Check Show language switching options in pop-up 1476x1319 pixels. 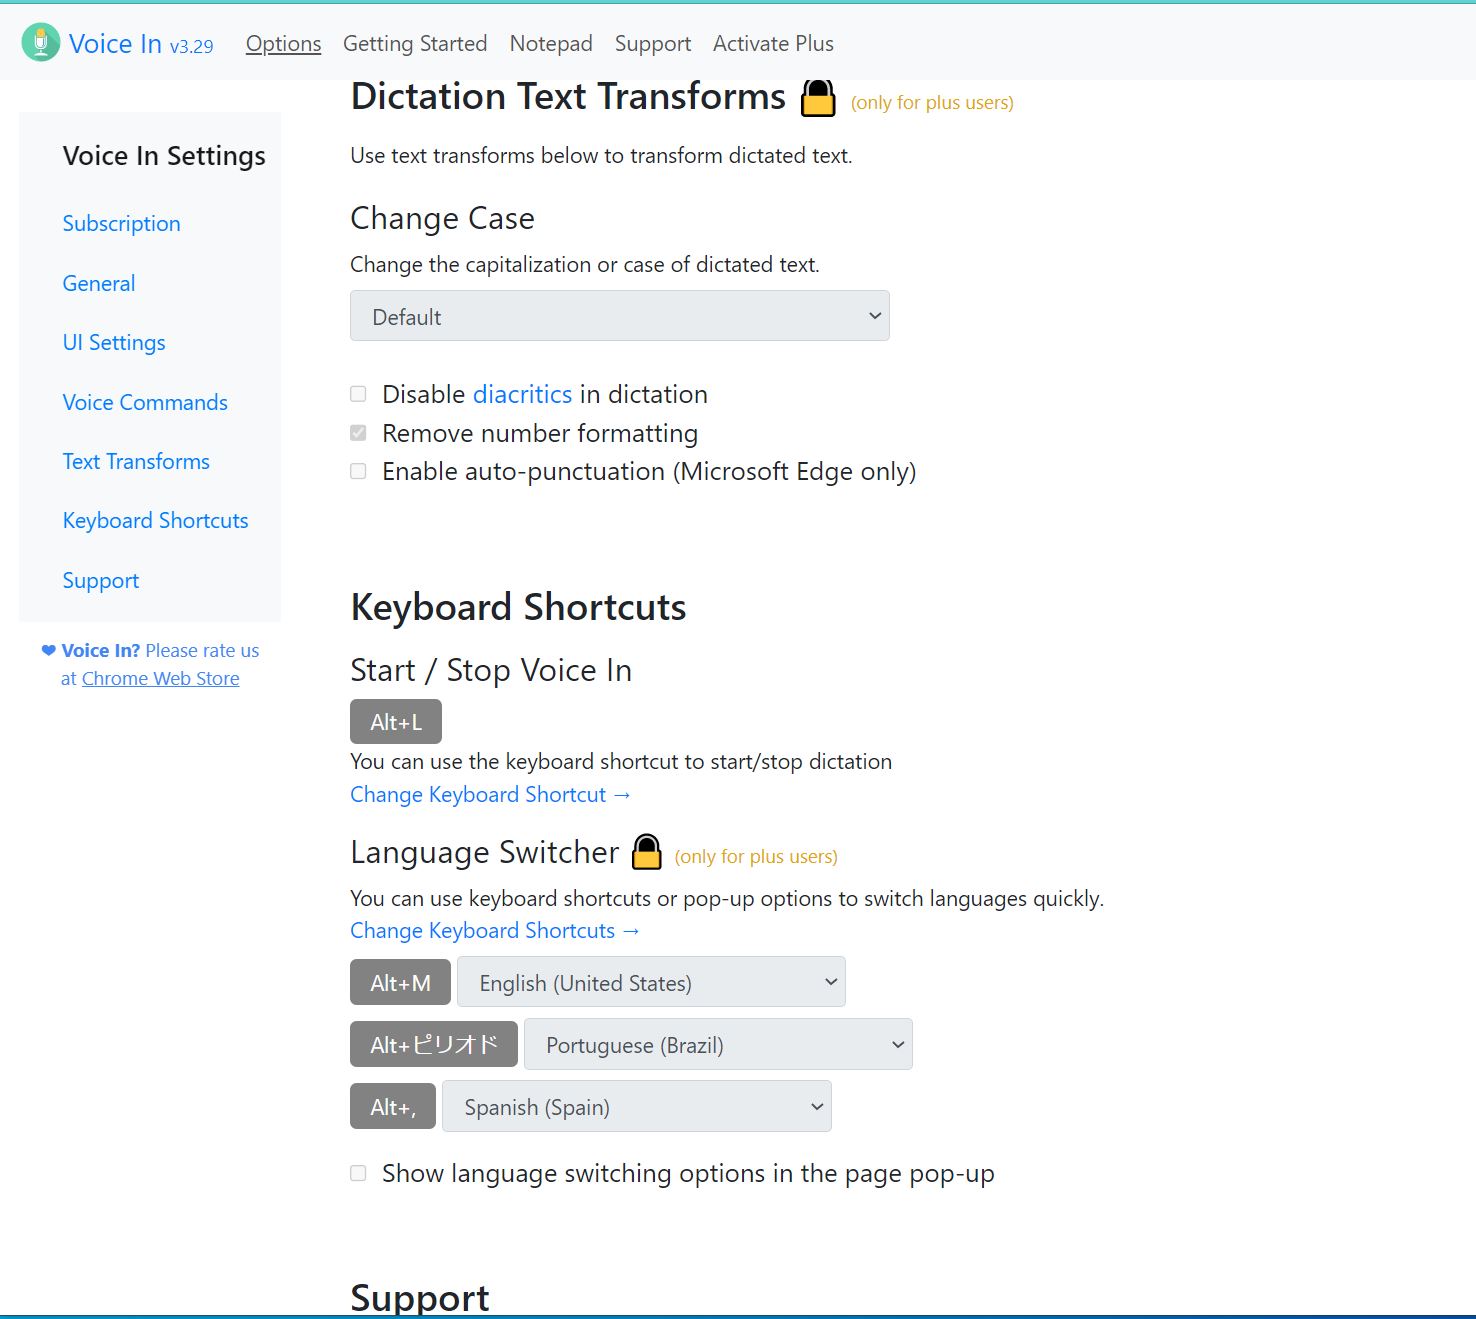pyautogui.click(x=358, y=1173)
